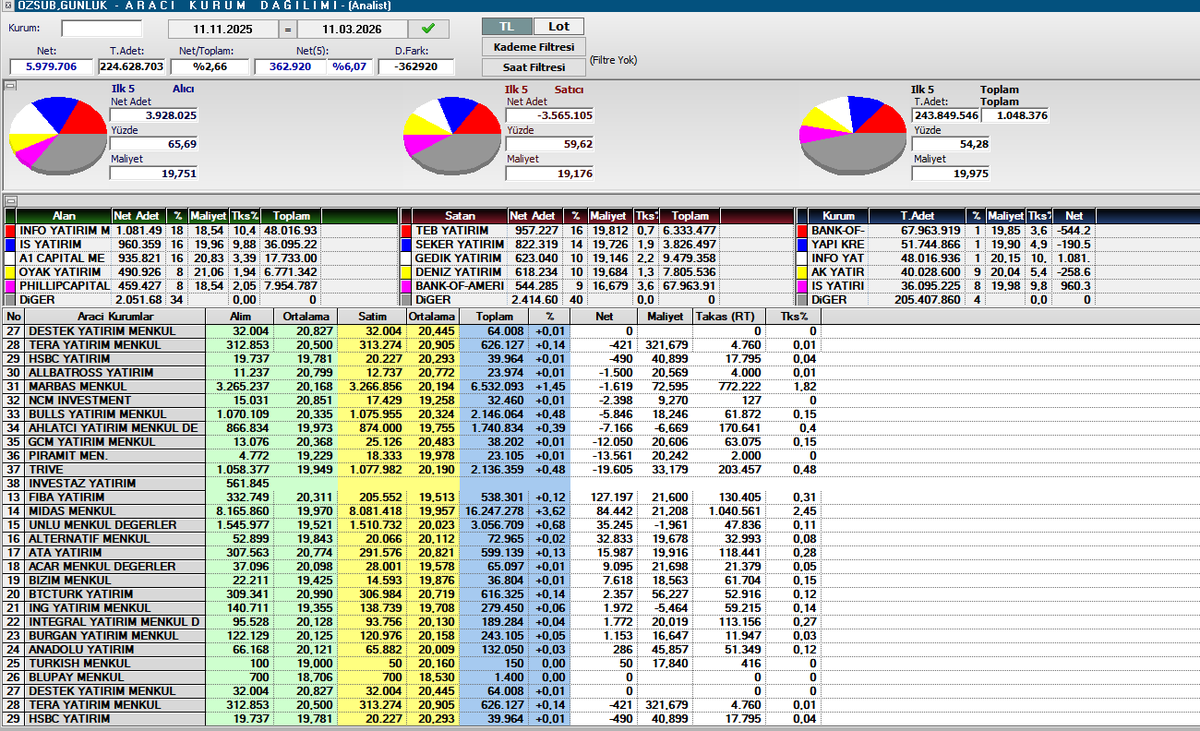Click blue swatch beside SEKER YATIRIM
The height and width of the screenshot is (731, 1200).
(406, 244)
